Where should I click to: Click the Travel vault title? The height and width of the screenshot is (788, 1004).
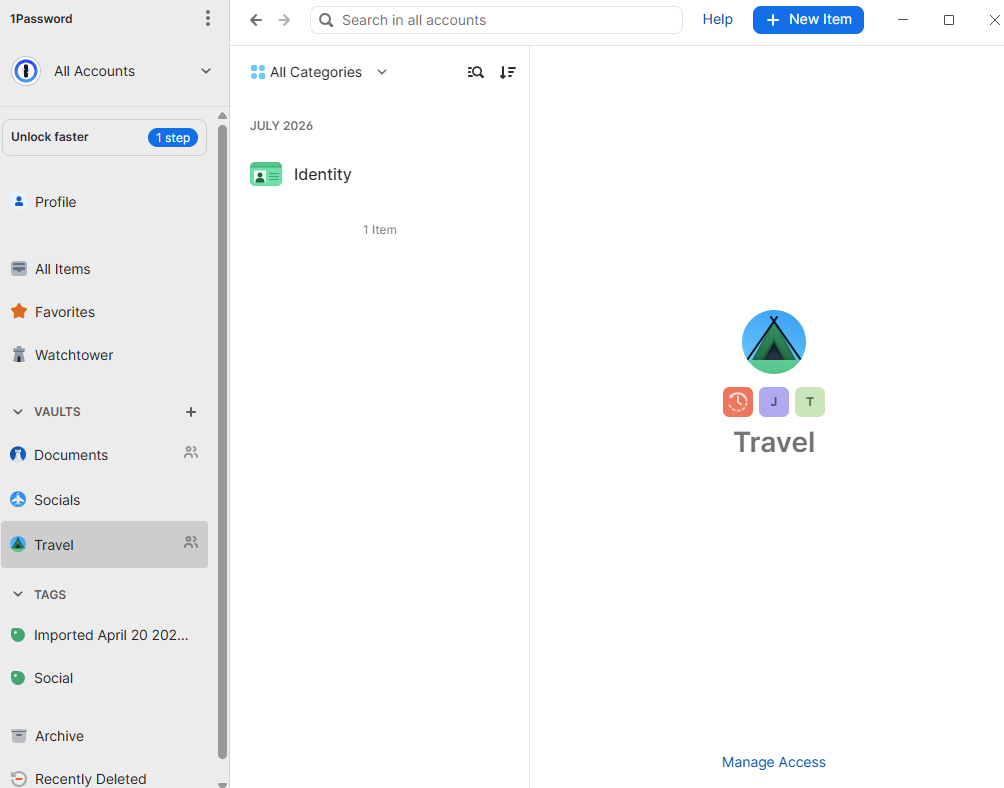tap(773, 442)
